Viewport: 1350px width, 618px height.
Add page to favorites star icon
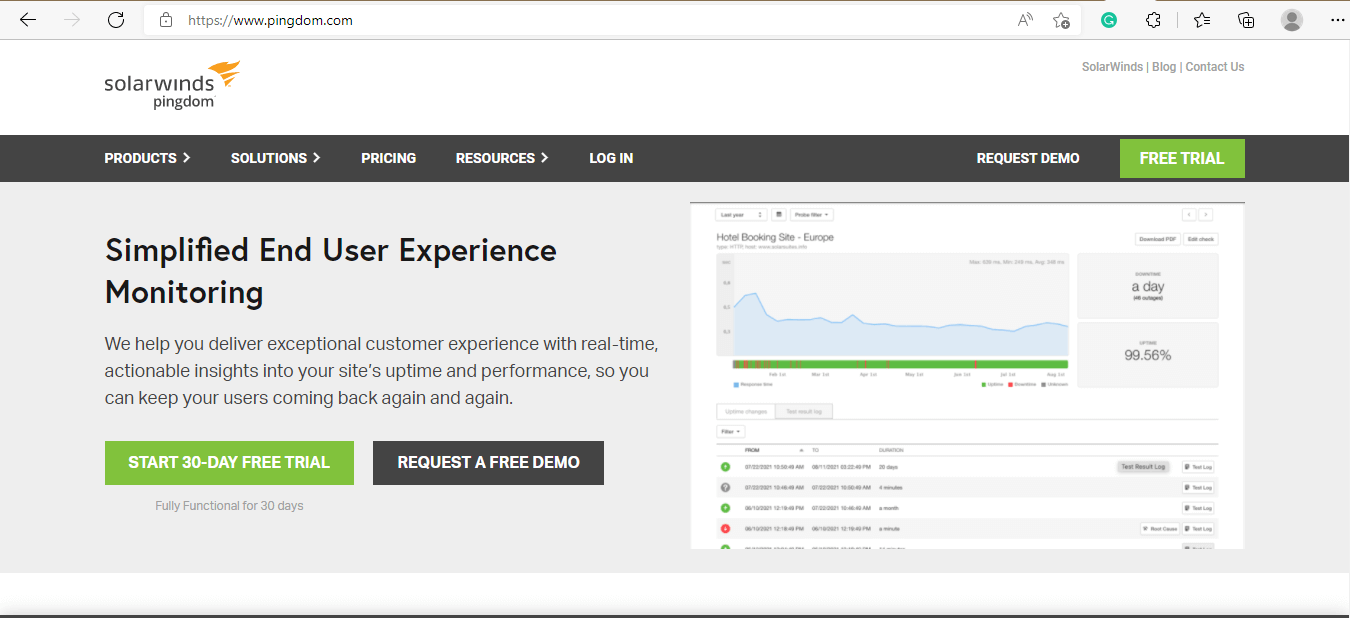1061,20
